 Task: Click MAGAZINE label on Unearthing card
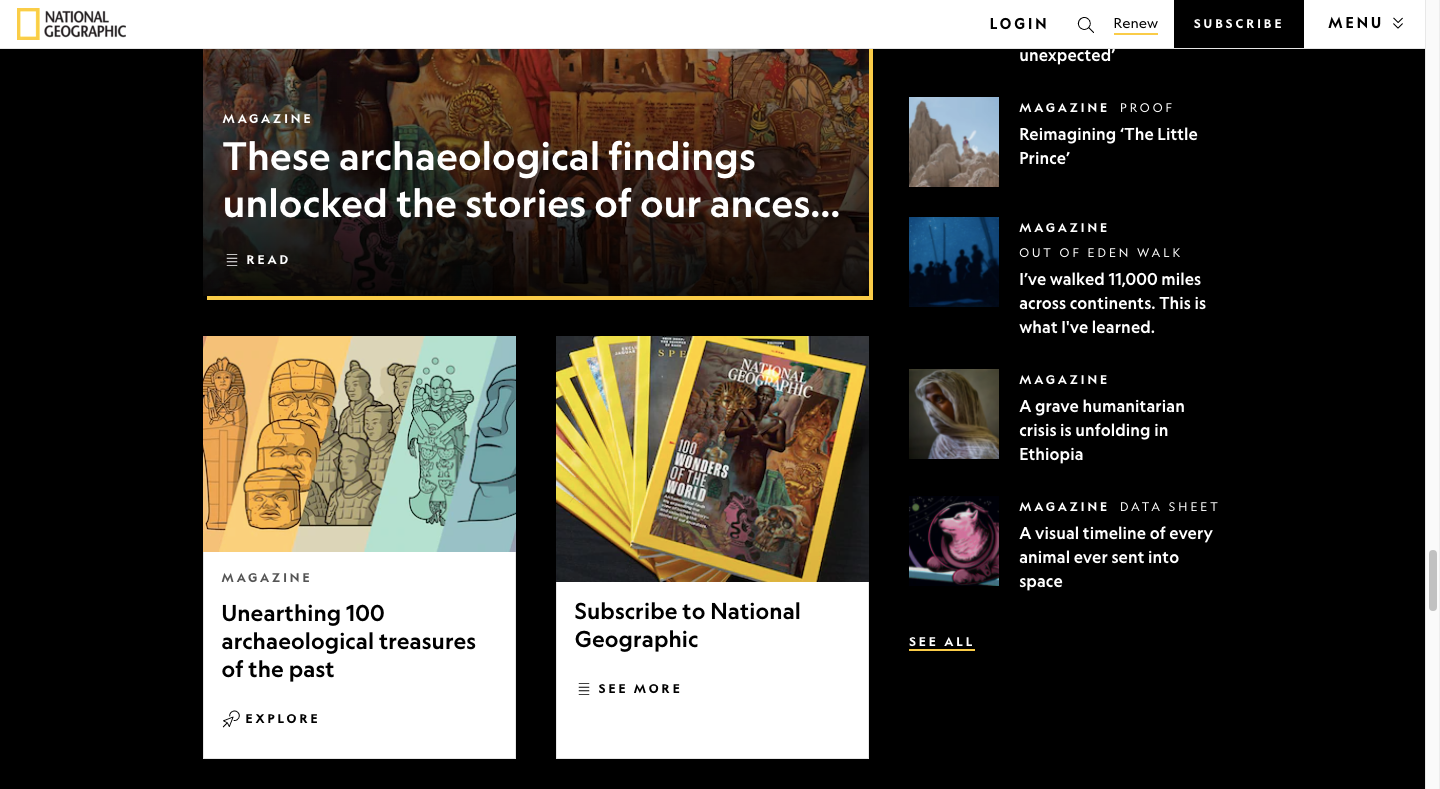click(266, 578)
